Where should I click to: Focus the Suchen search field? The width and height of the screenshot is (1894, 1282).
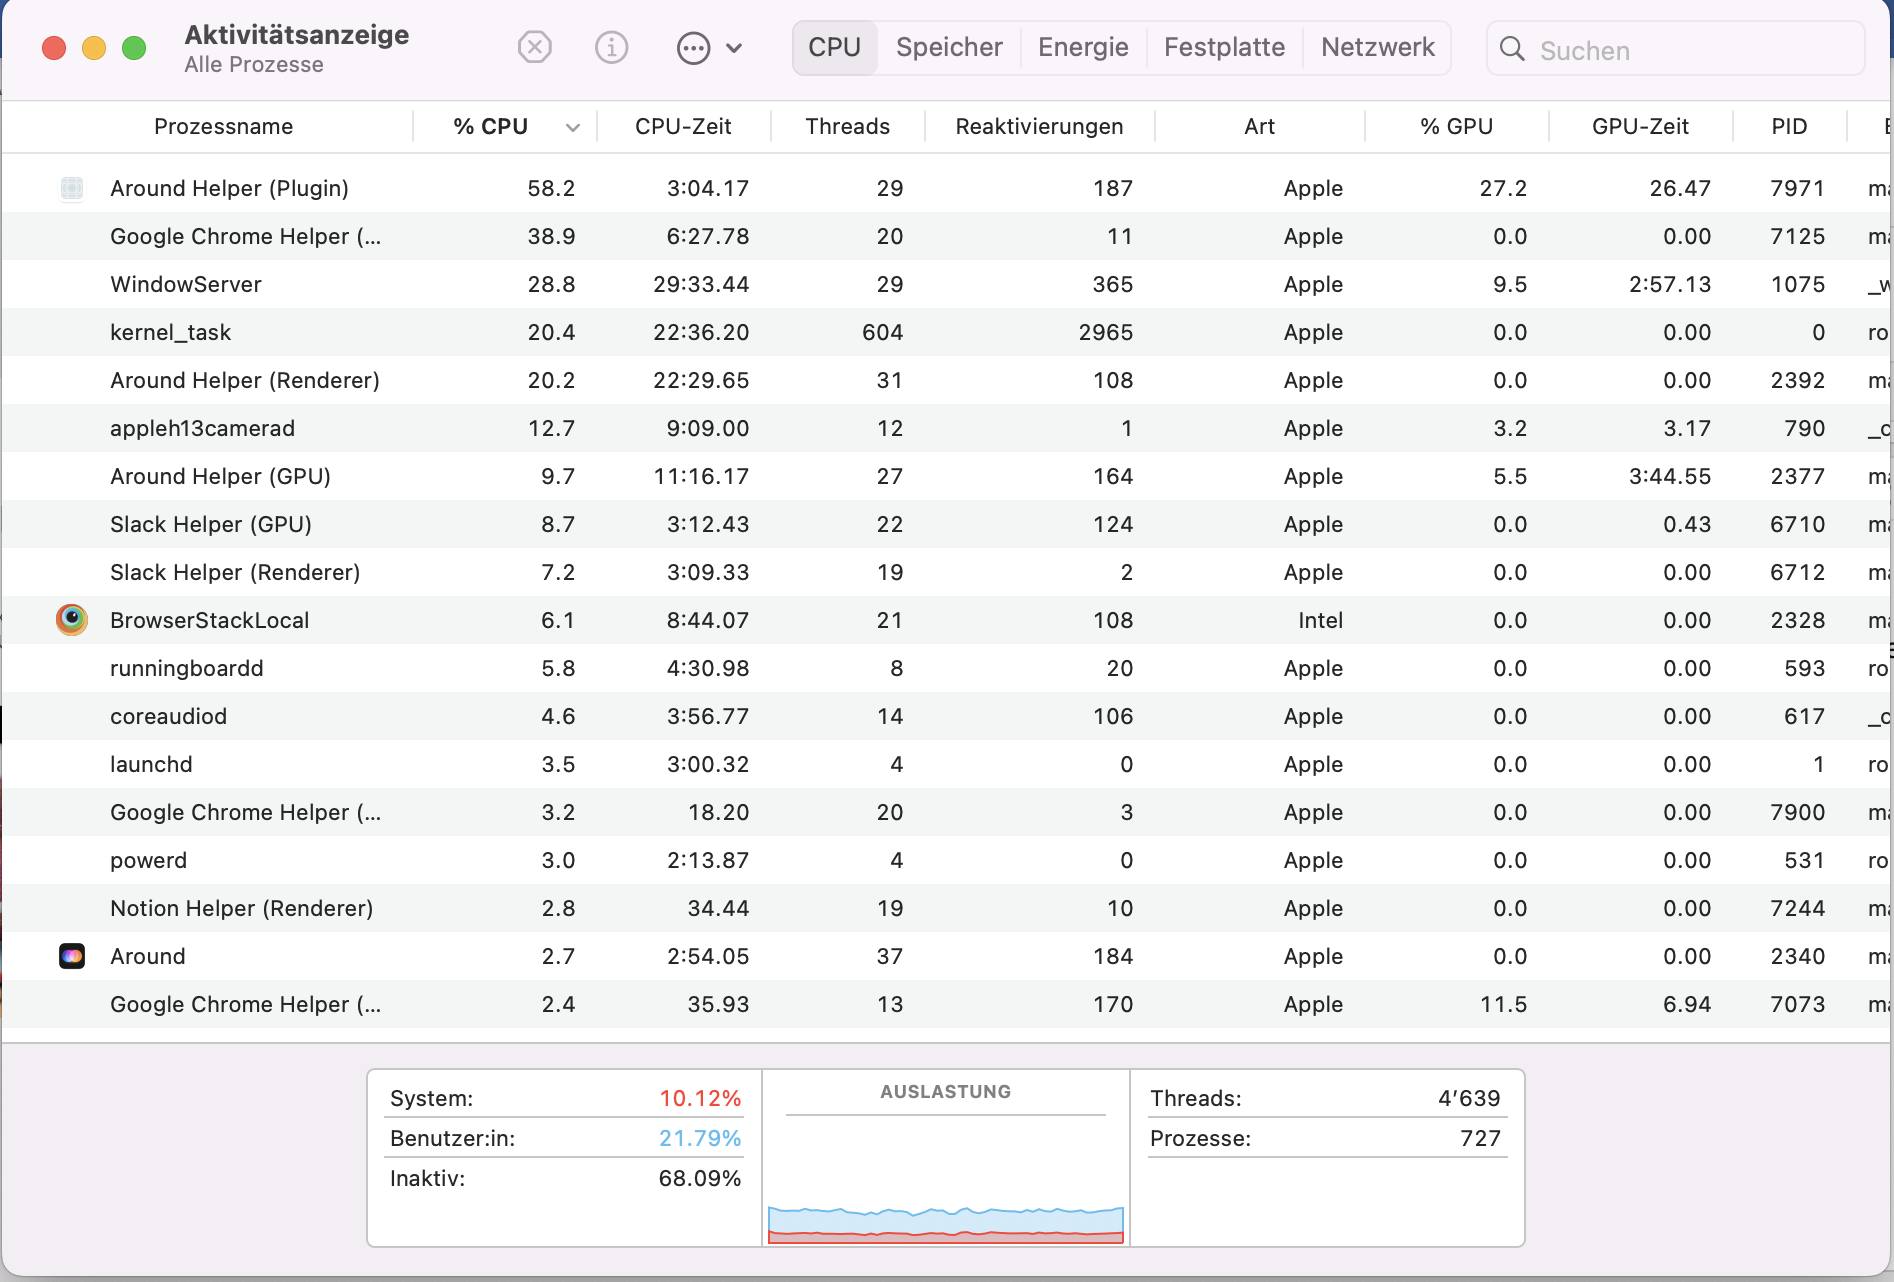[1676, 49]
